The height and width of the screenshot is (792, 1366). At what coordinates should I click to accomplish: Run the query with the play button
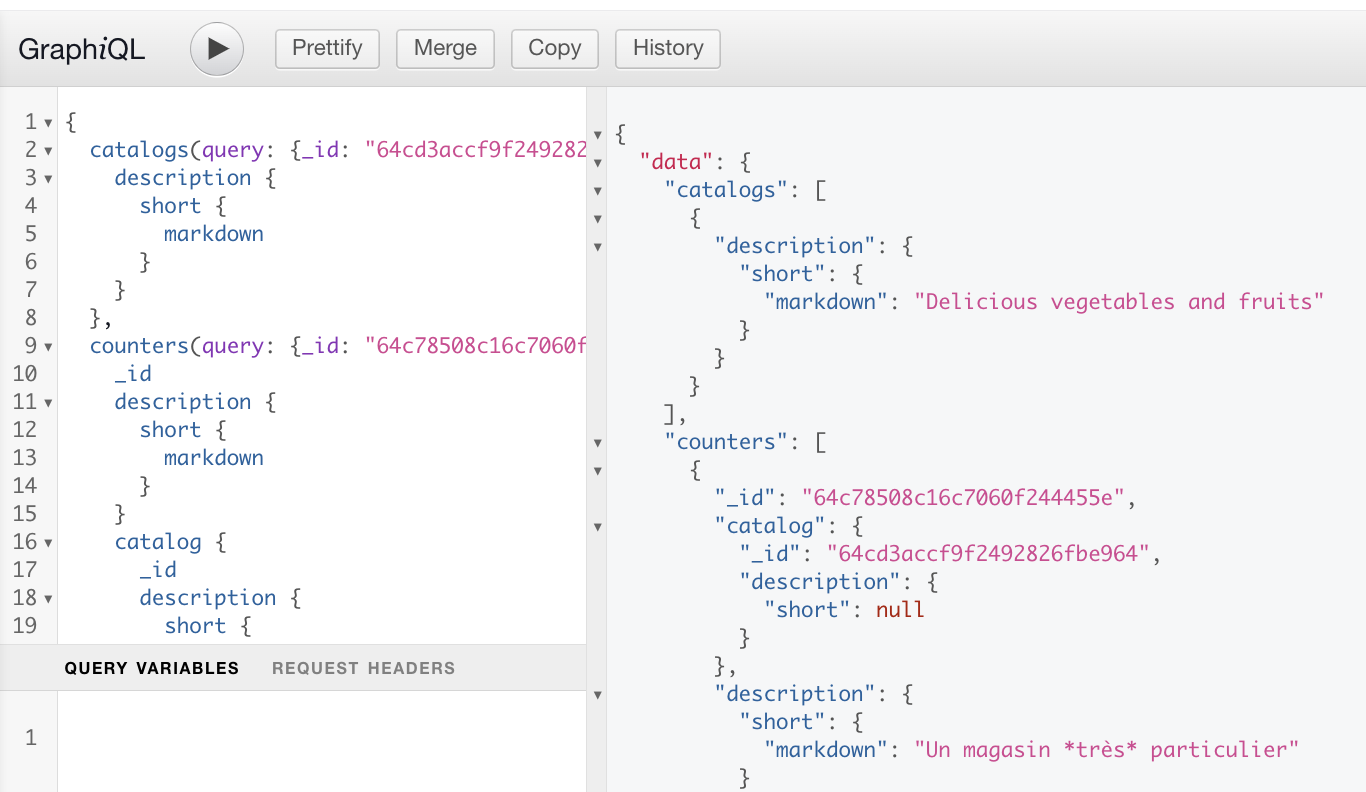point(217,49)
